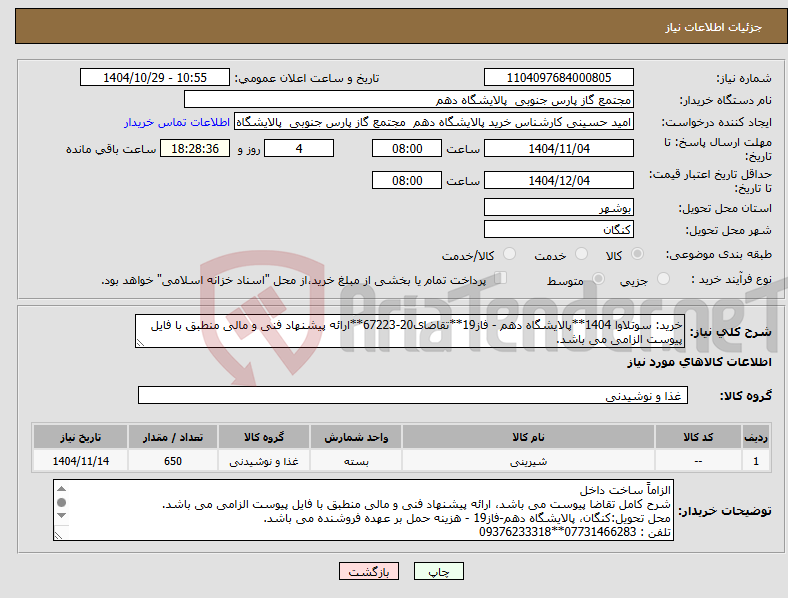Click table cell غذا و نوشیدنی in row 1

pos(264,461)
